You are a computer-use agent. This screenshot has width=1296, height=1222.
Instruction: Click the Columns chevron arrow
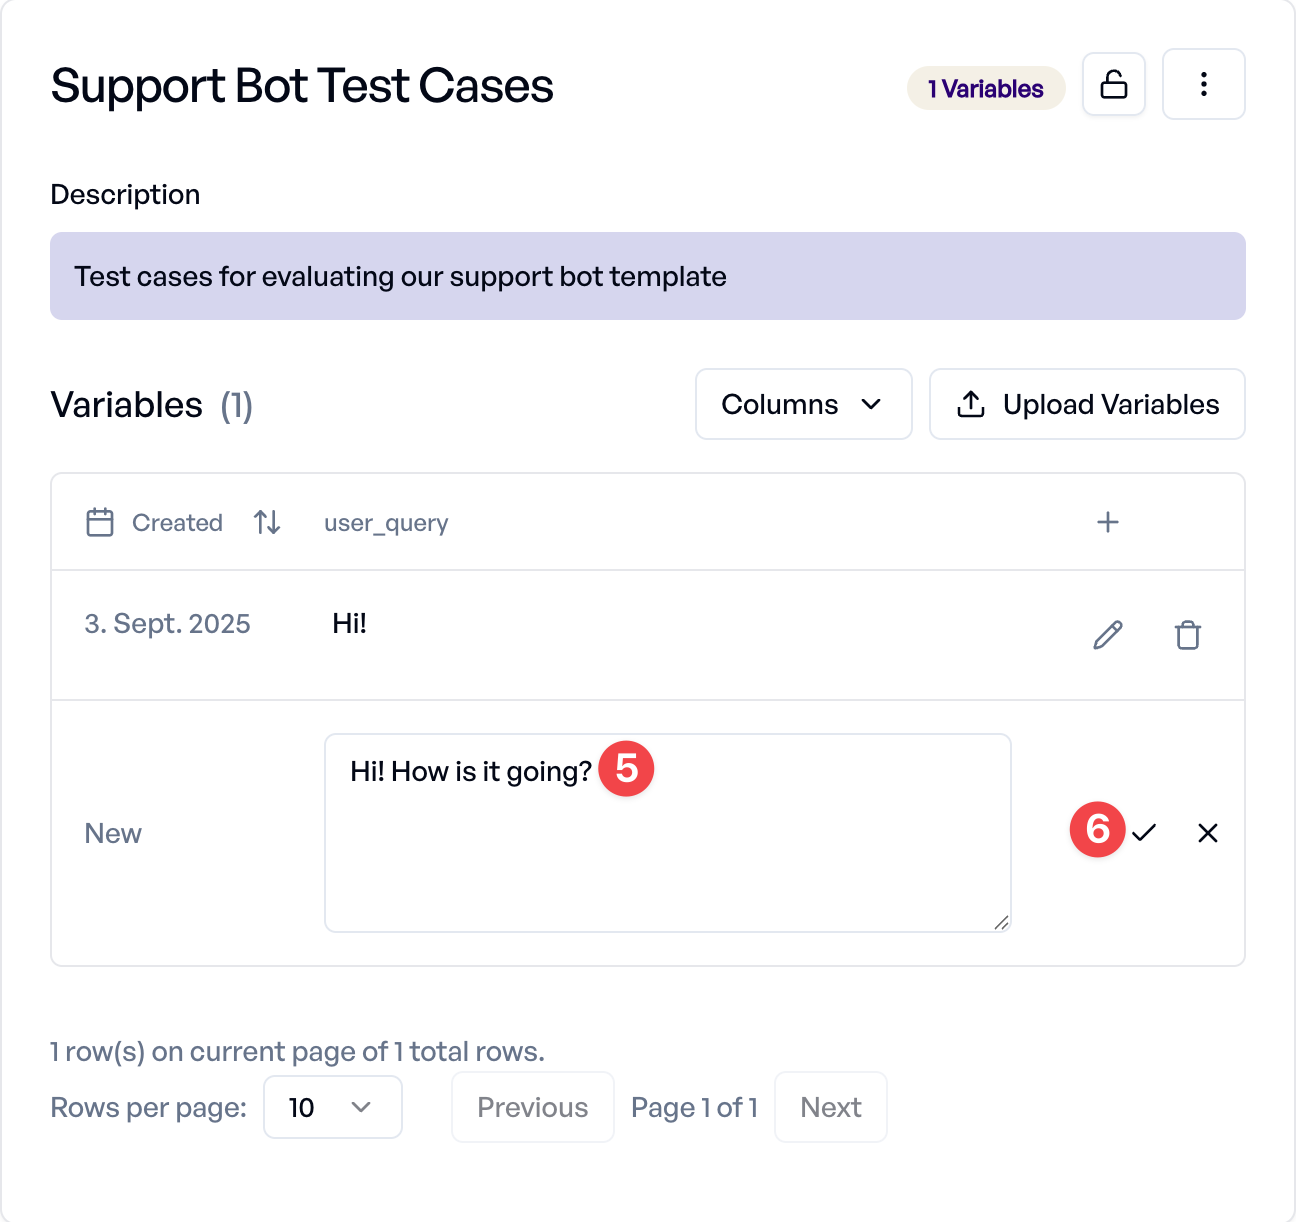871,404
